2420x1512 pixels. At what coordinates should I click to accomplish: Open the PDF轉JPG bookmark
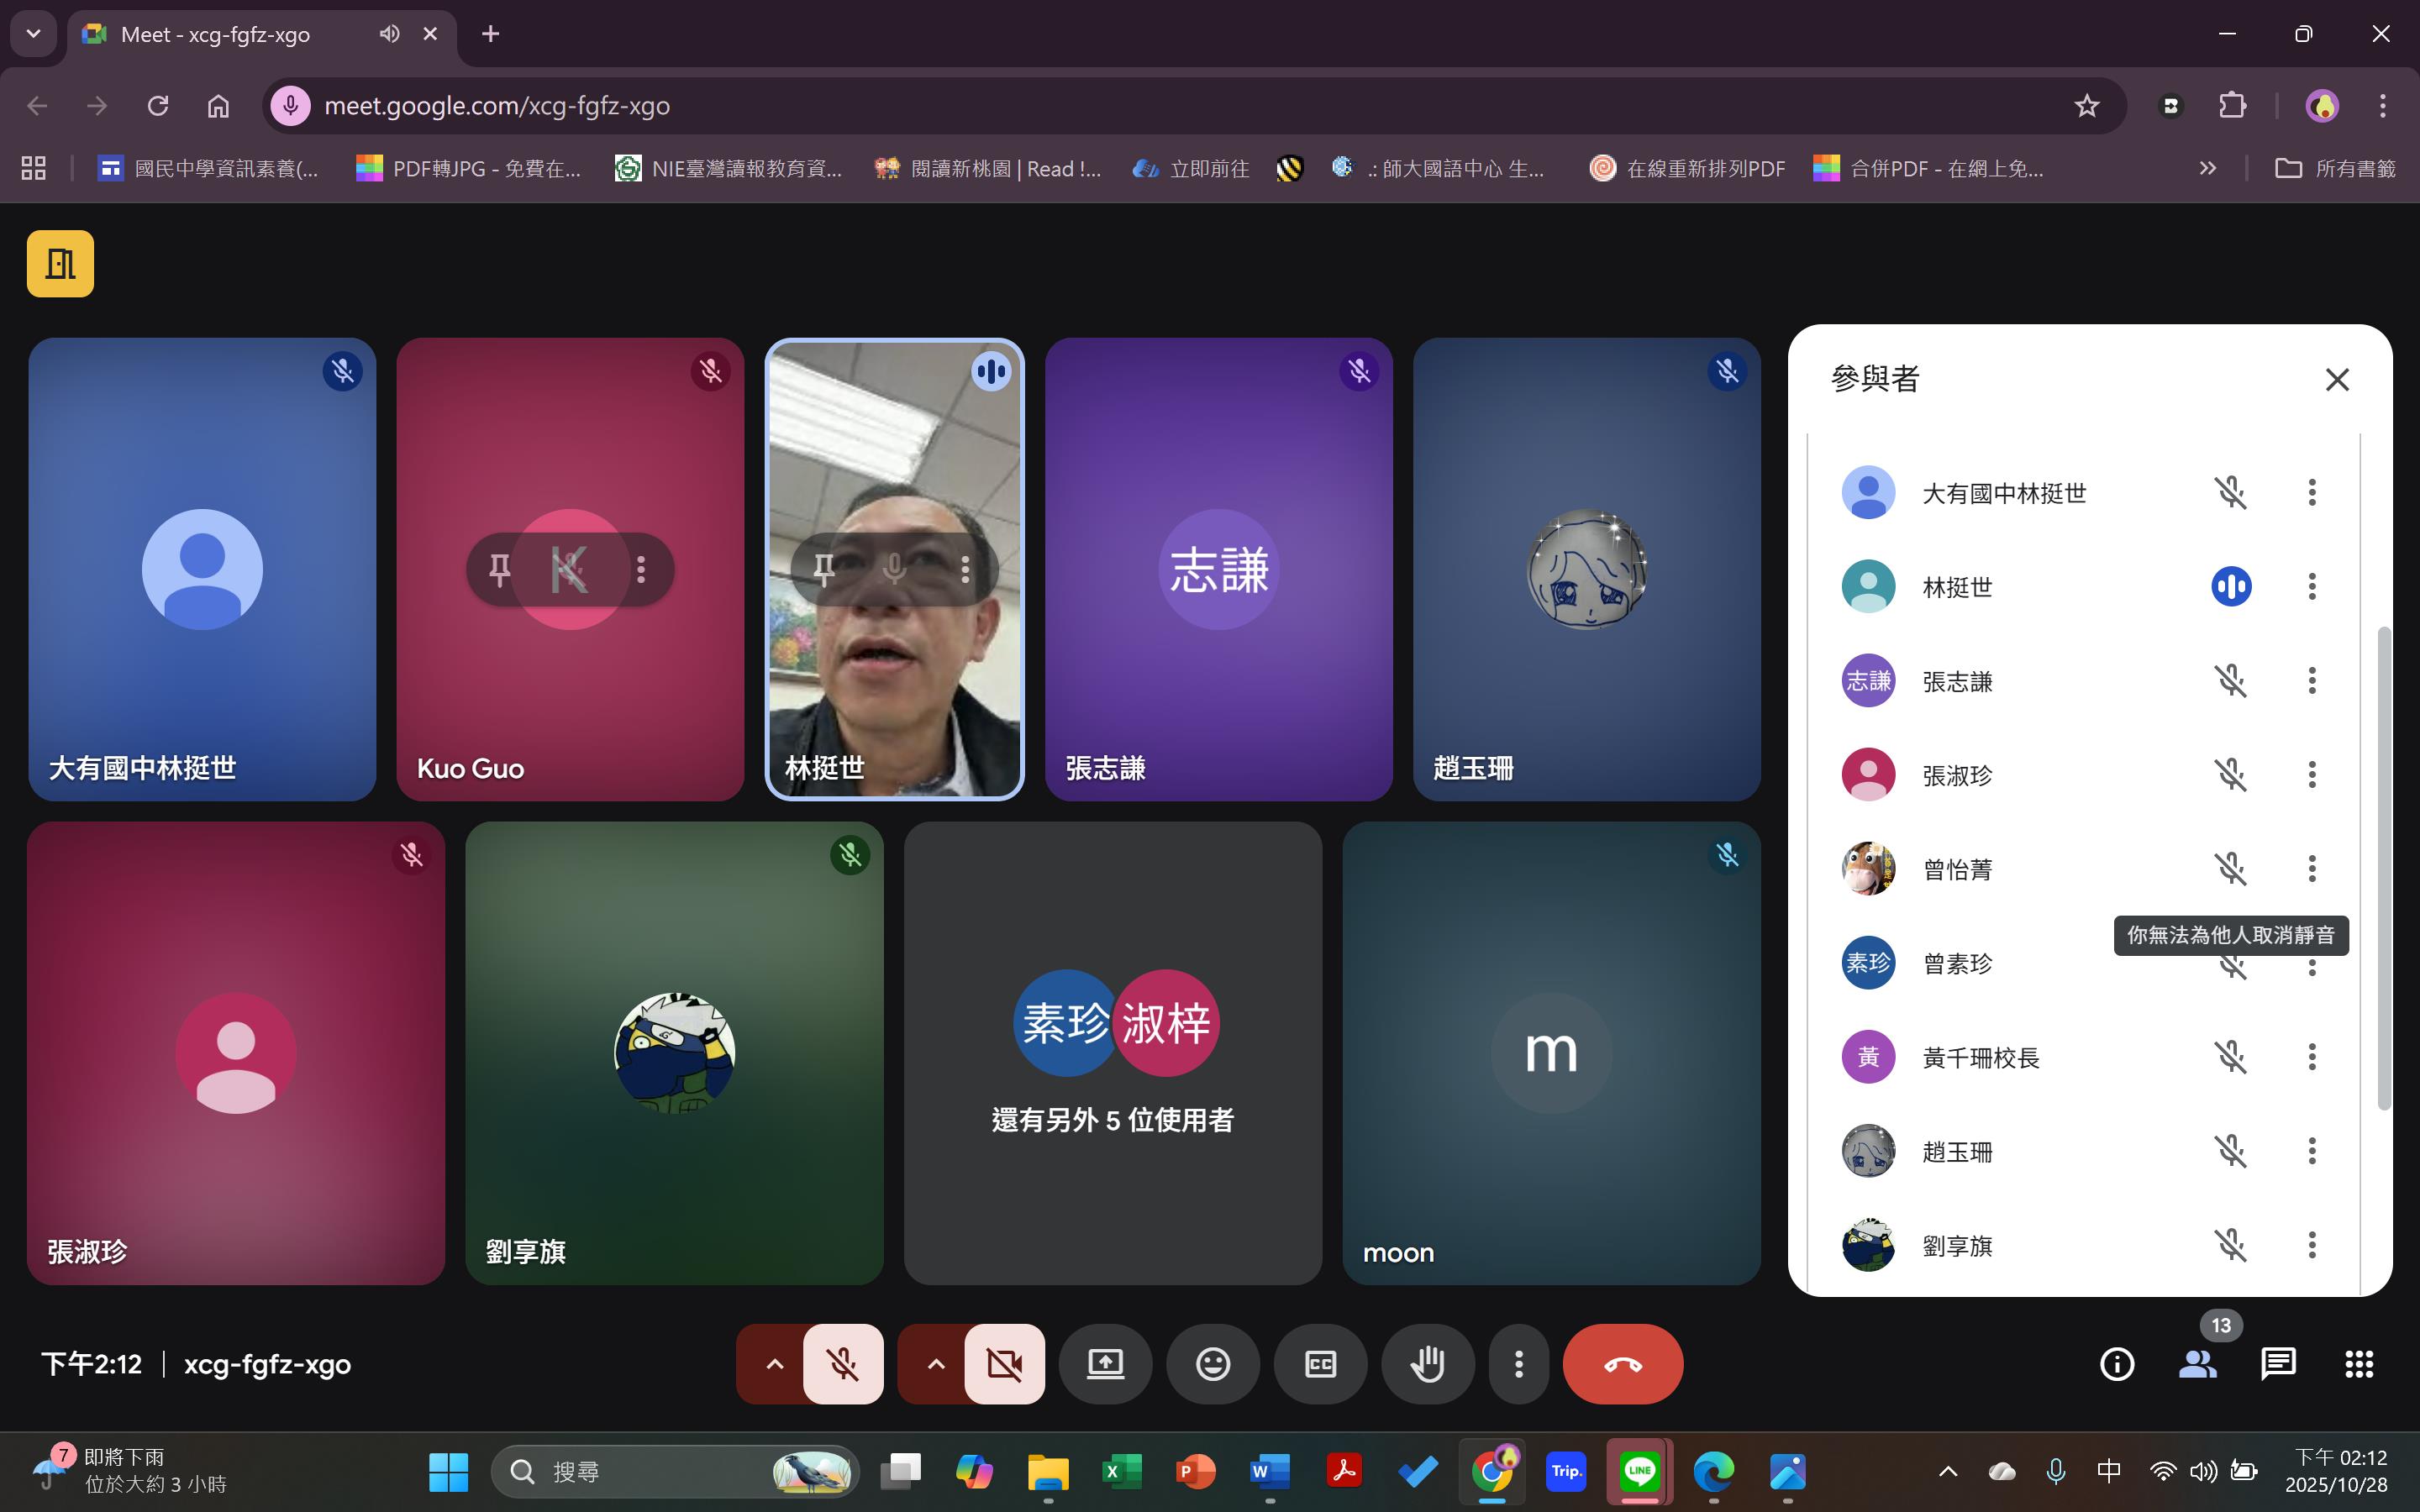coord(468,168)
